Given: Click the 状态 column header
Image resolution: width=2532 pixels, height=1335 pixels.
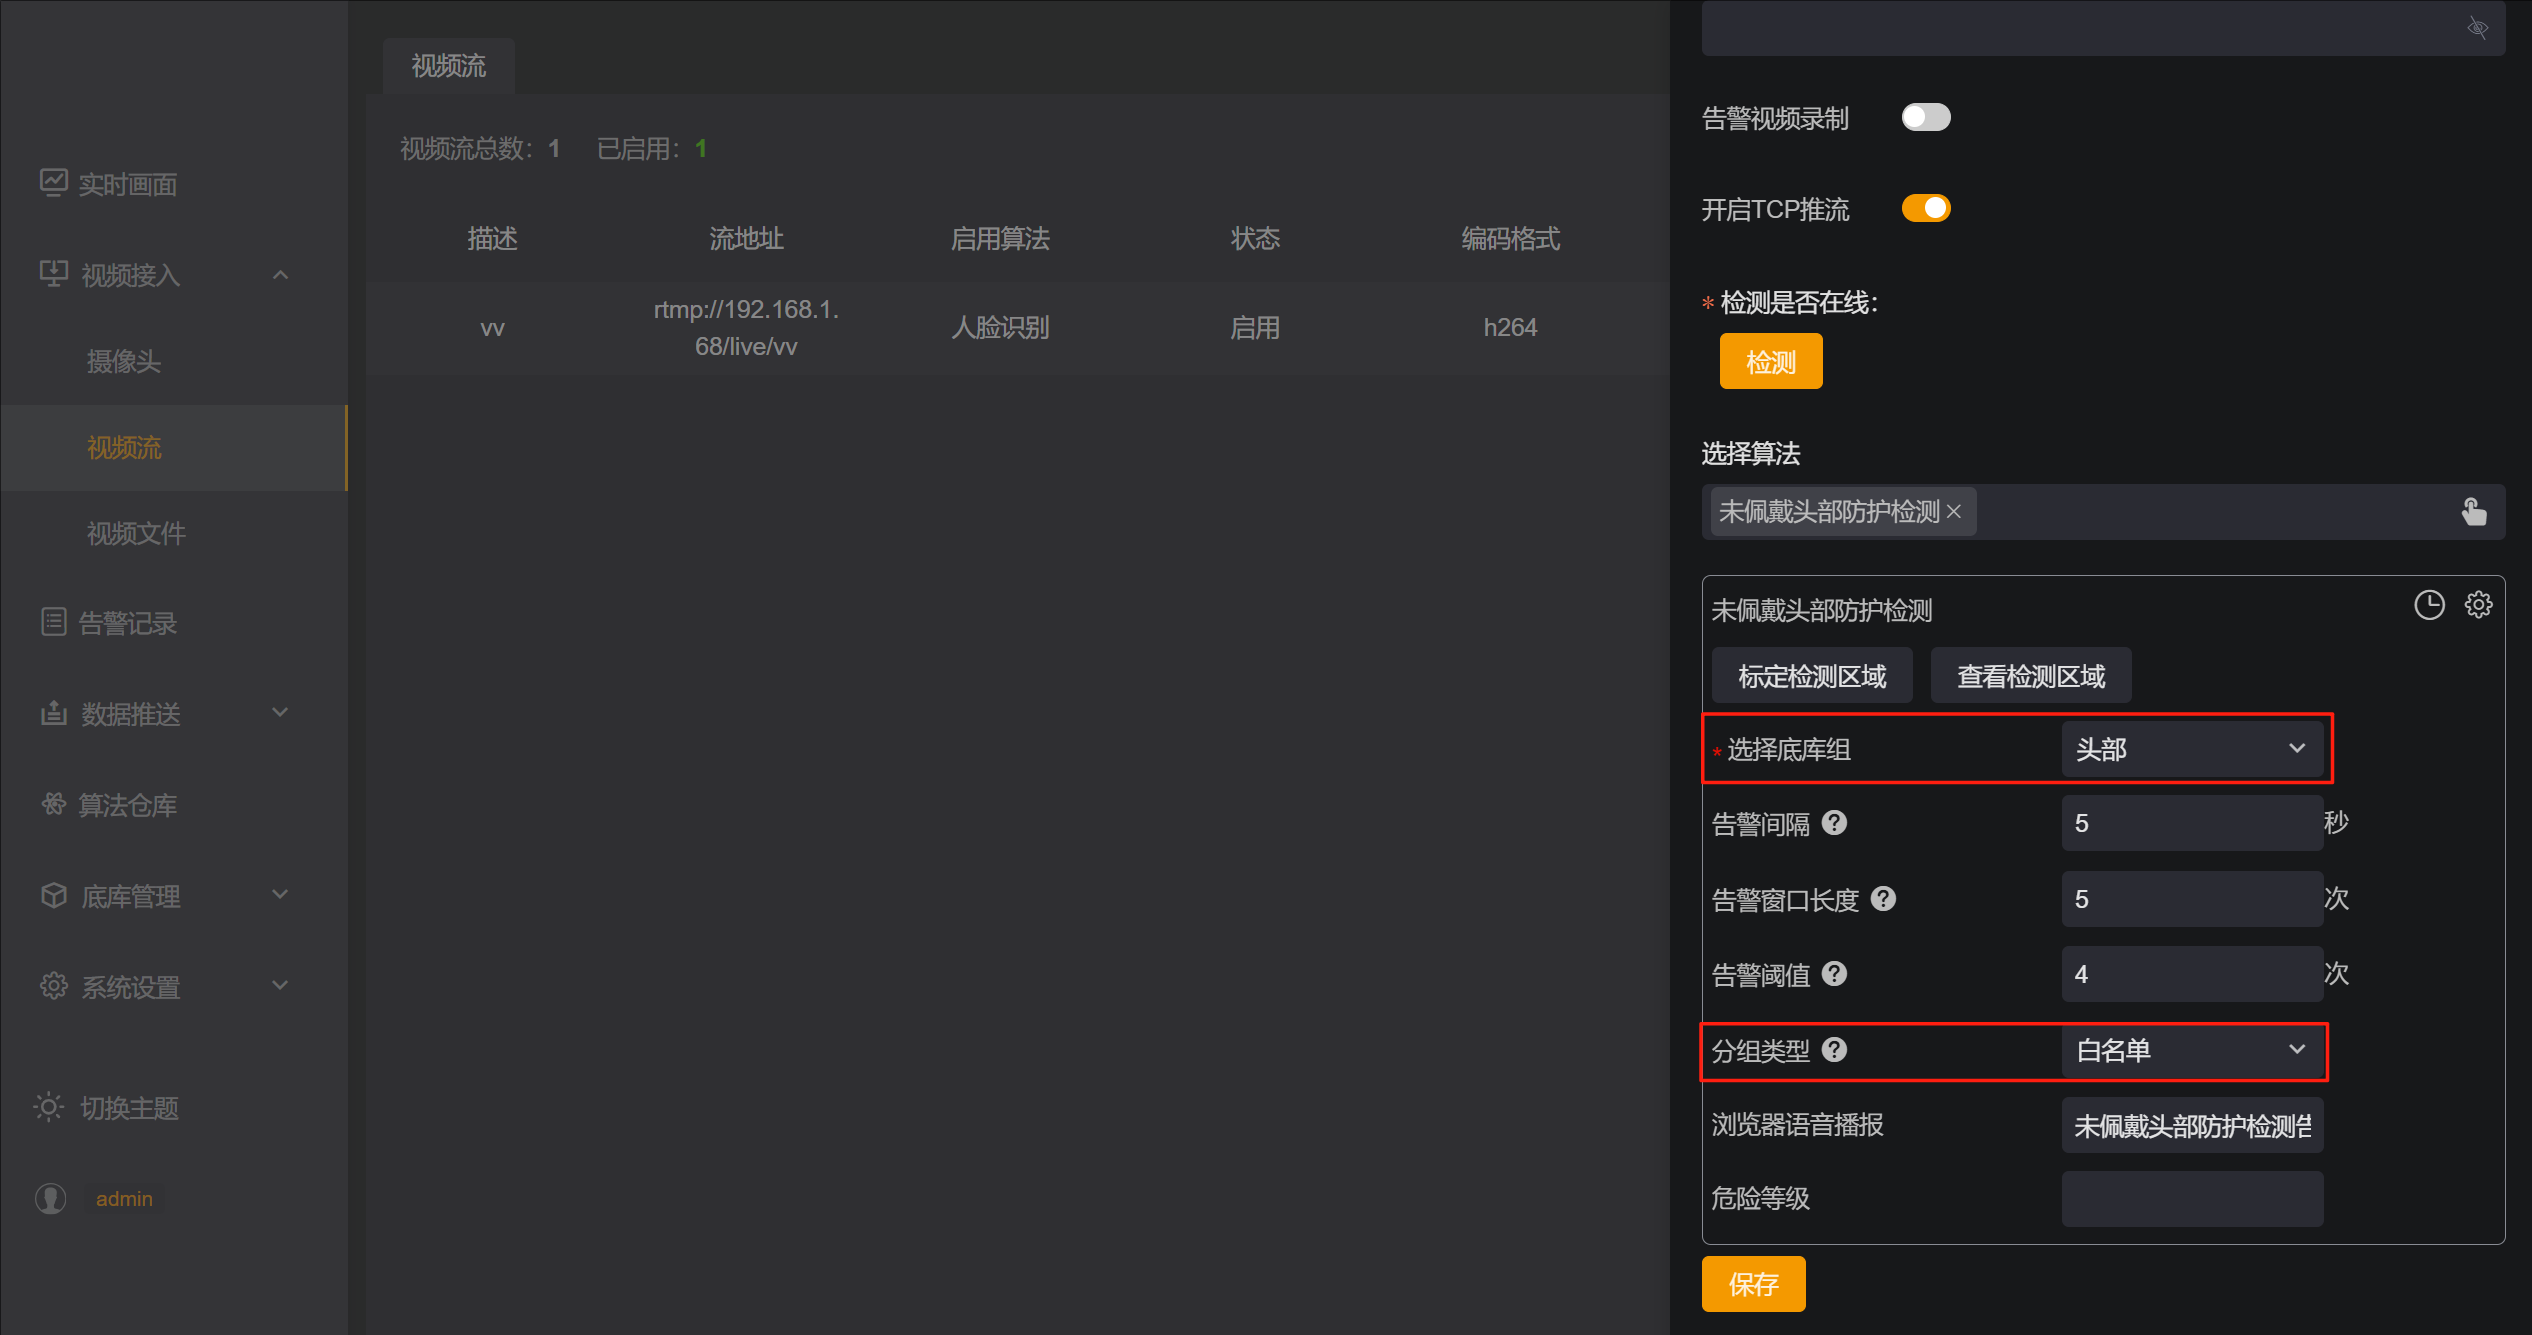Looking at the screenshot, I should tap(1255, 238).
